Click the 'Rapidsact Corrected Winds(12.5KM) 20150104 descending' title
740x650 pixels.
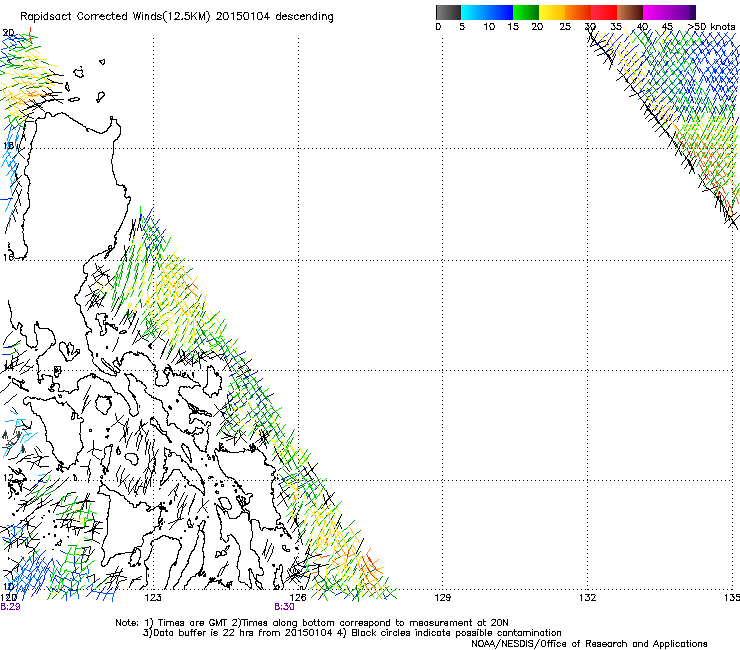177,17
